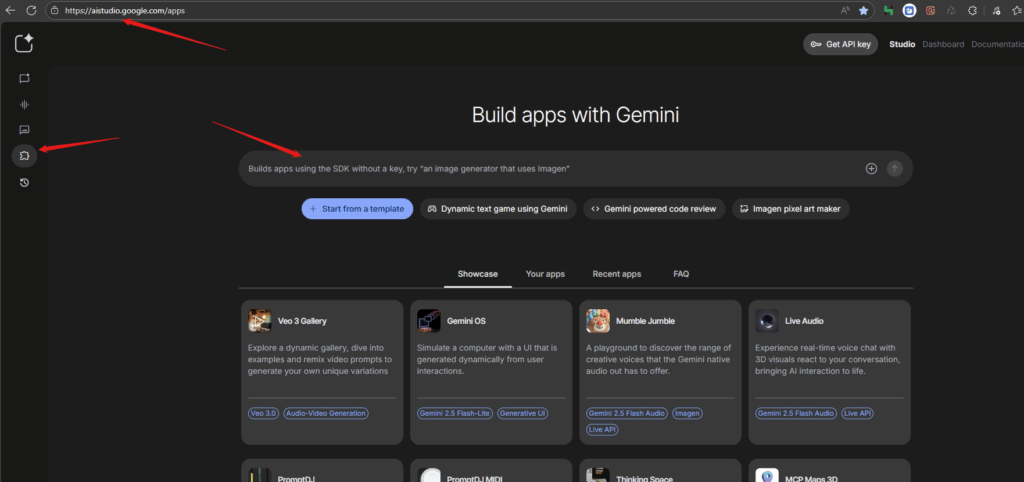
Task: Click the Veo 3.0 tag chip
Action: (263, 413)
